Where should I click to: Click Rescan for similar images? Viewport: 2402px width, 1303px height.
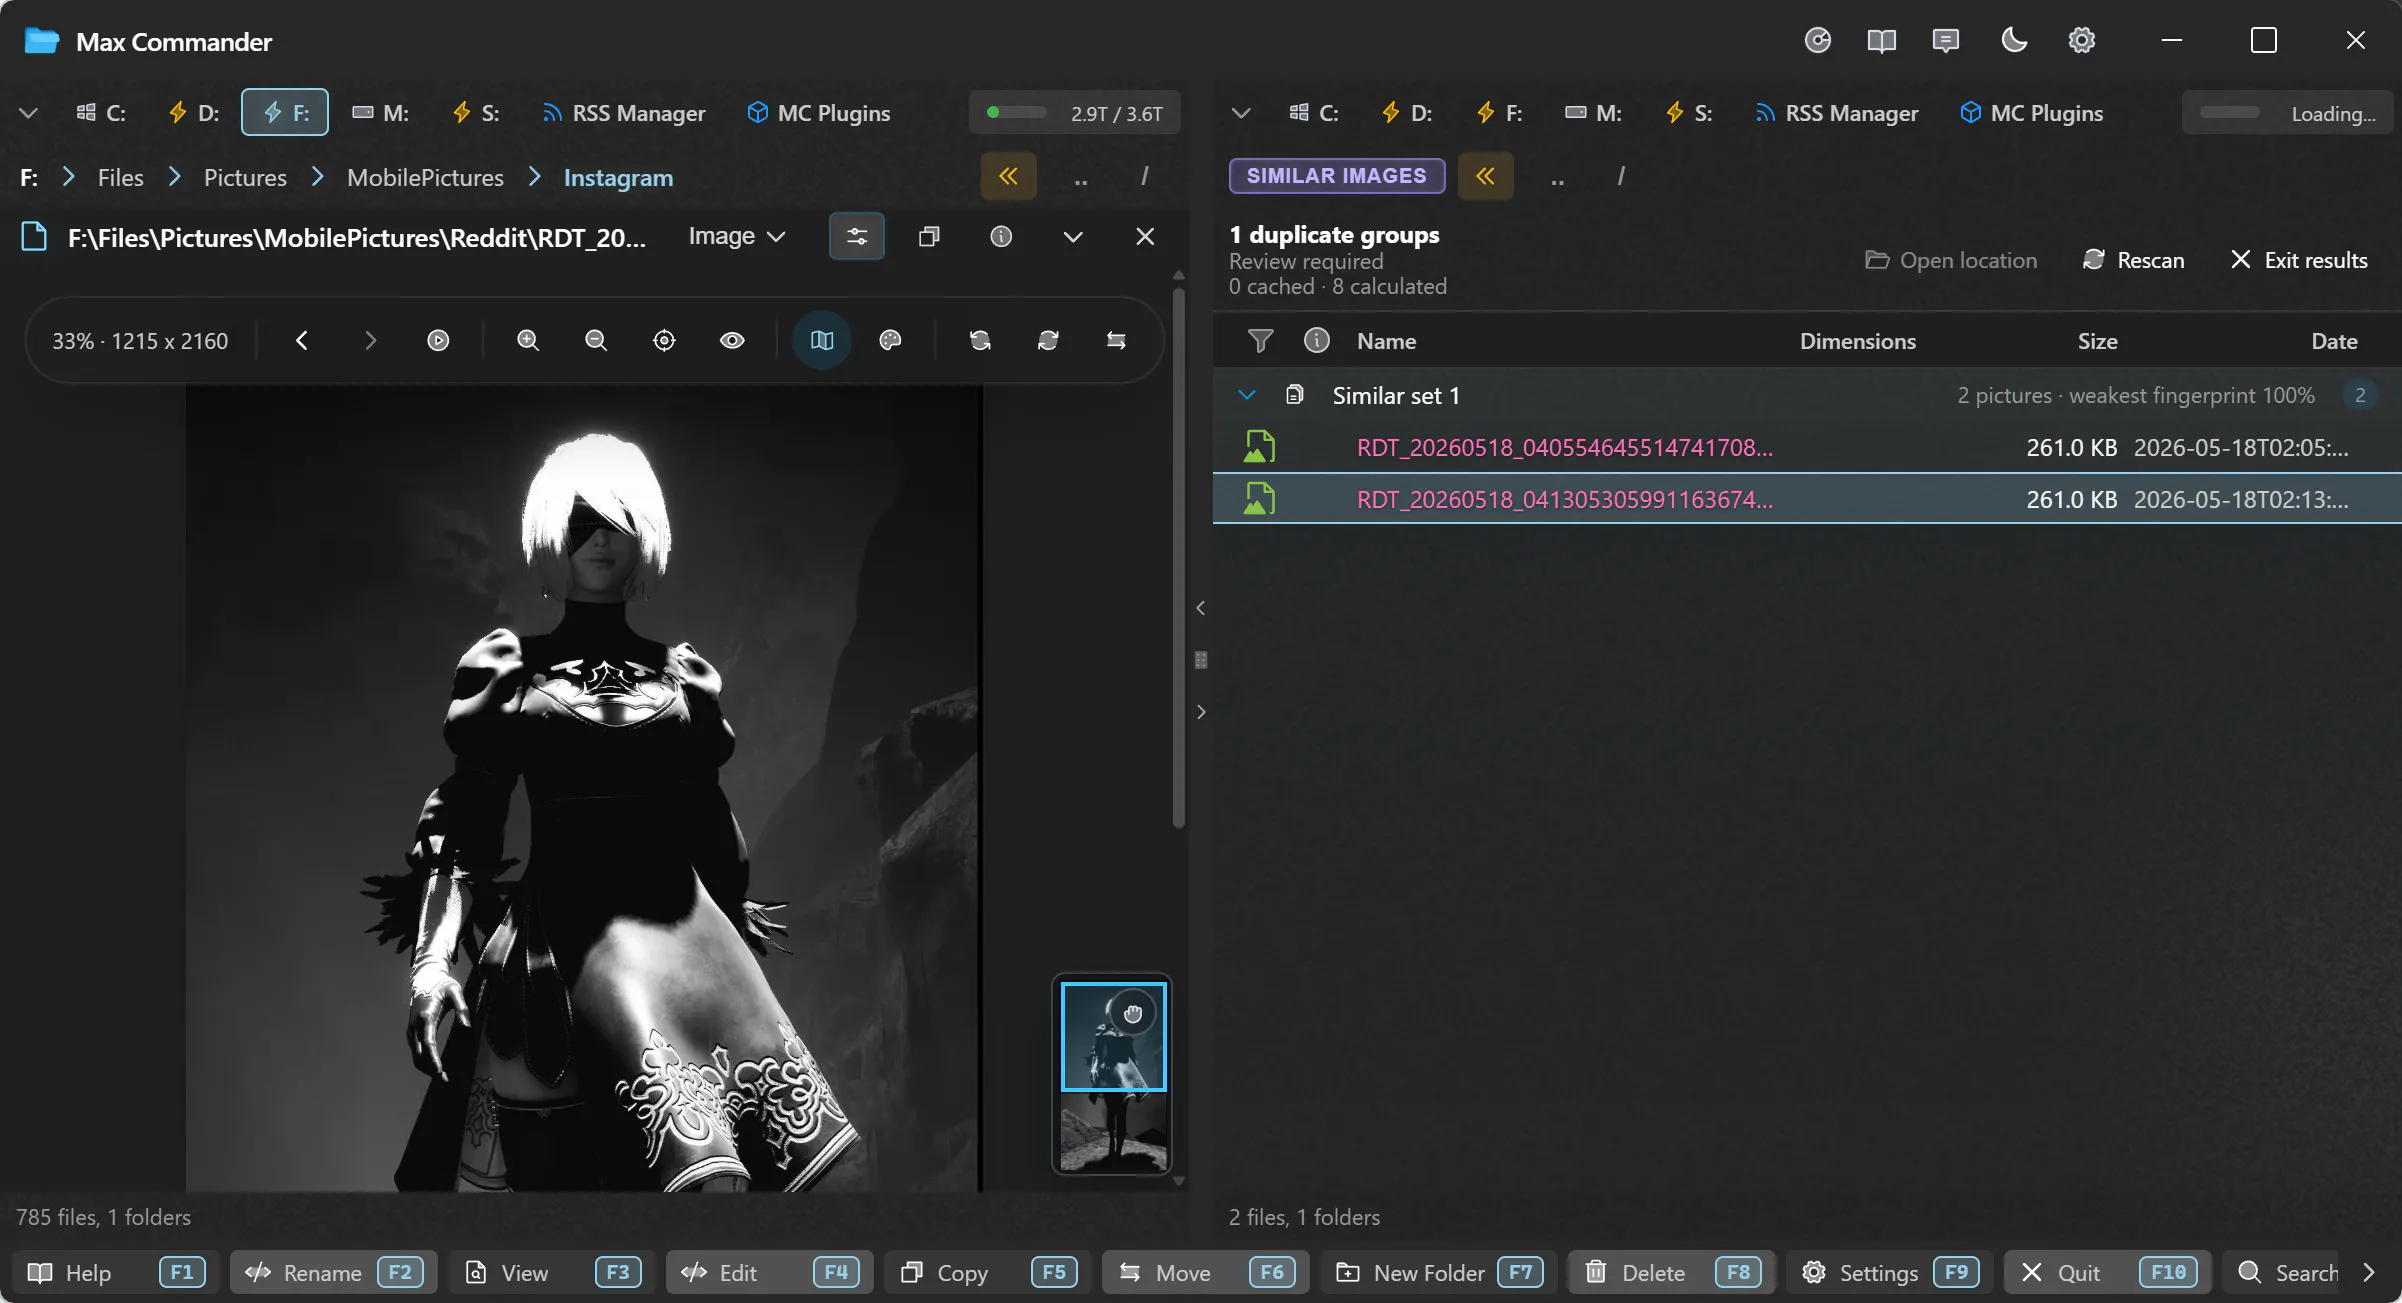pos(2133,260)
